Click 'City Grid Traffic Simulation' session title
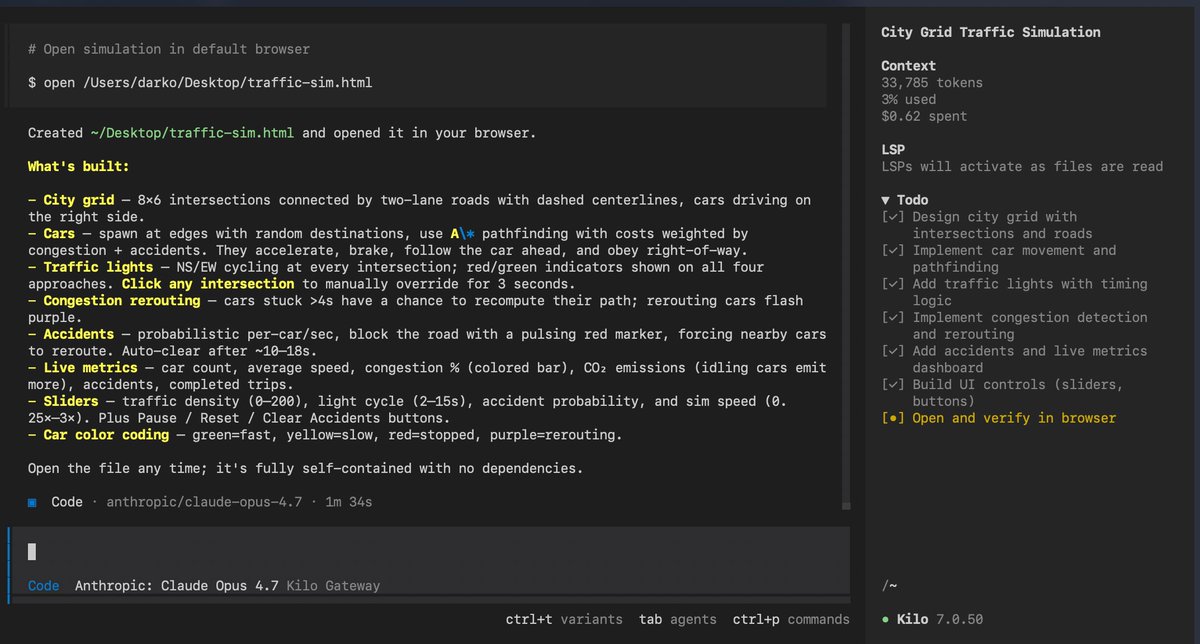This screenshot has height=644, width=1200. 990,32
